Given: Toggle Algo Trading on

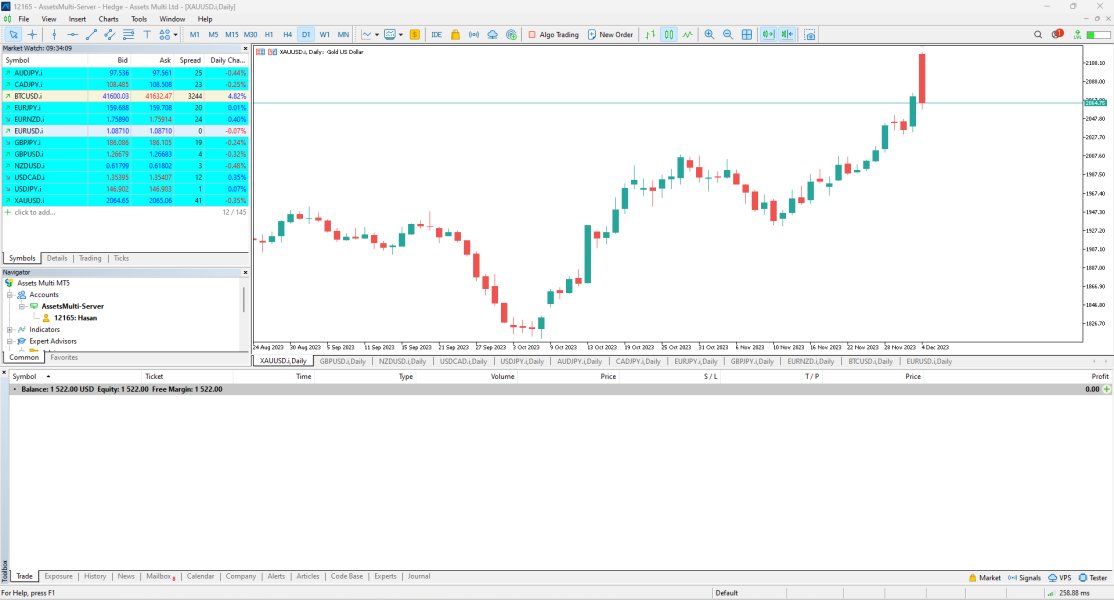Looking at the screenshot, I should point(553,34).
